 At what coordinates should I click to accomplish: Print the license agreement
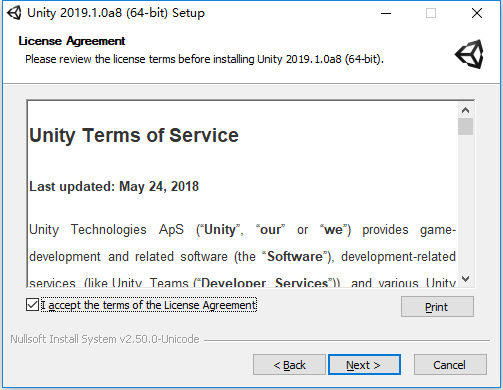pyautogui.click(x=437, y=307)
